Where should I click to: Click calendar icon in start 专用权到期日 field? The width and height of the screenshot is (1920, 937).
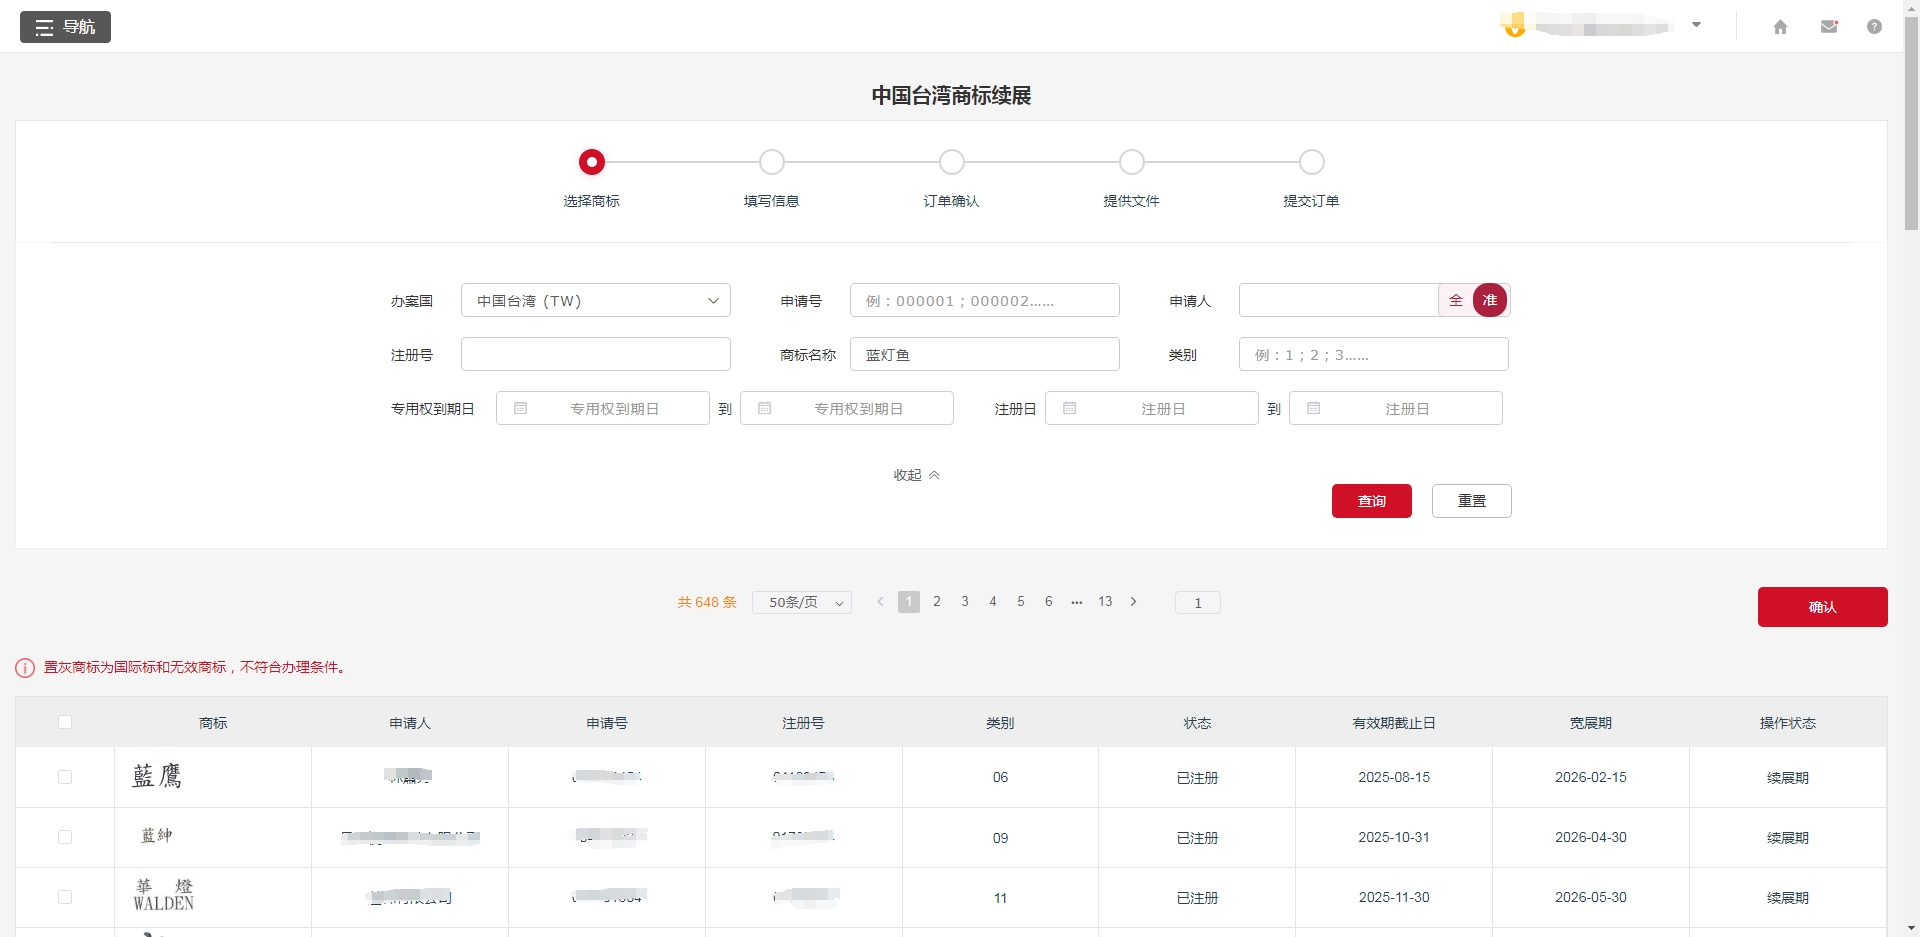(x=520, y=408)
